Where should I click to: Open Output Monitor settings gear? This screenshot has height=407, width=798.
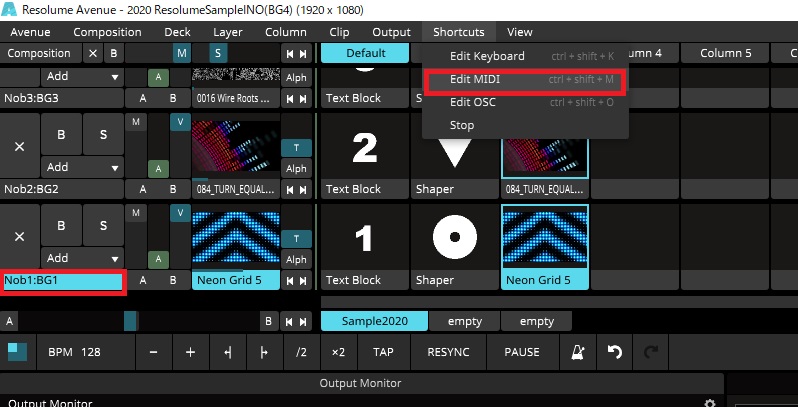[709, 403]
